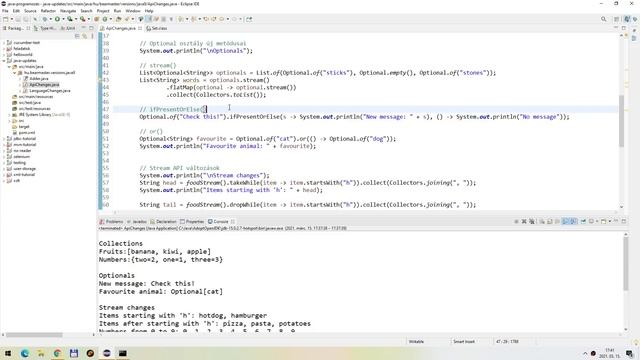Run the program with green Run button
Image resolution: width=640 pixels, height=360 pixels.
pyautogui.click(x=57, y=19)
